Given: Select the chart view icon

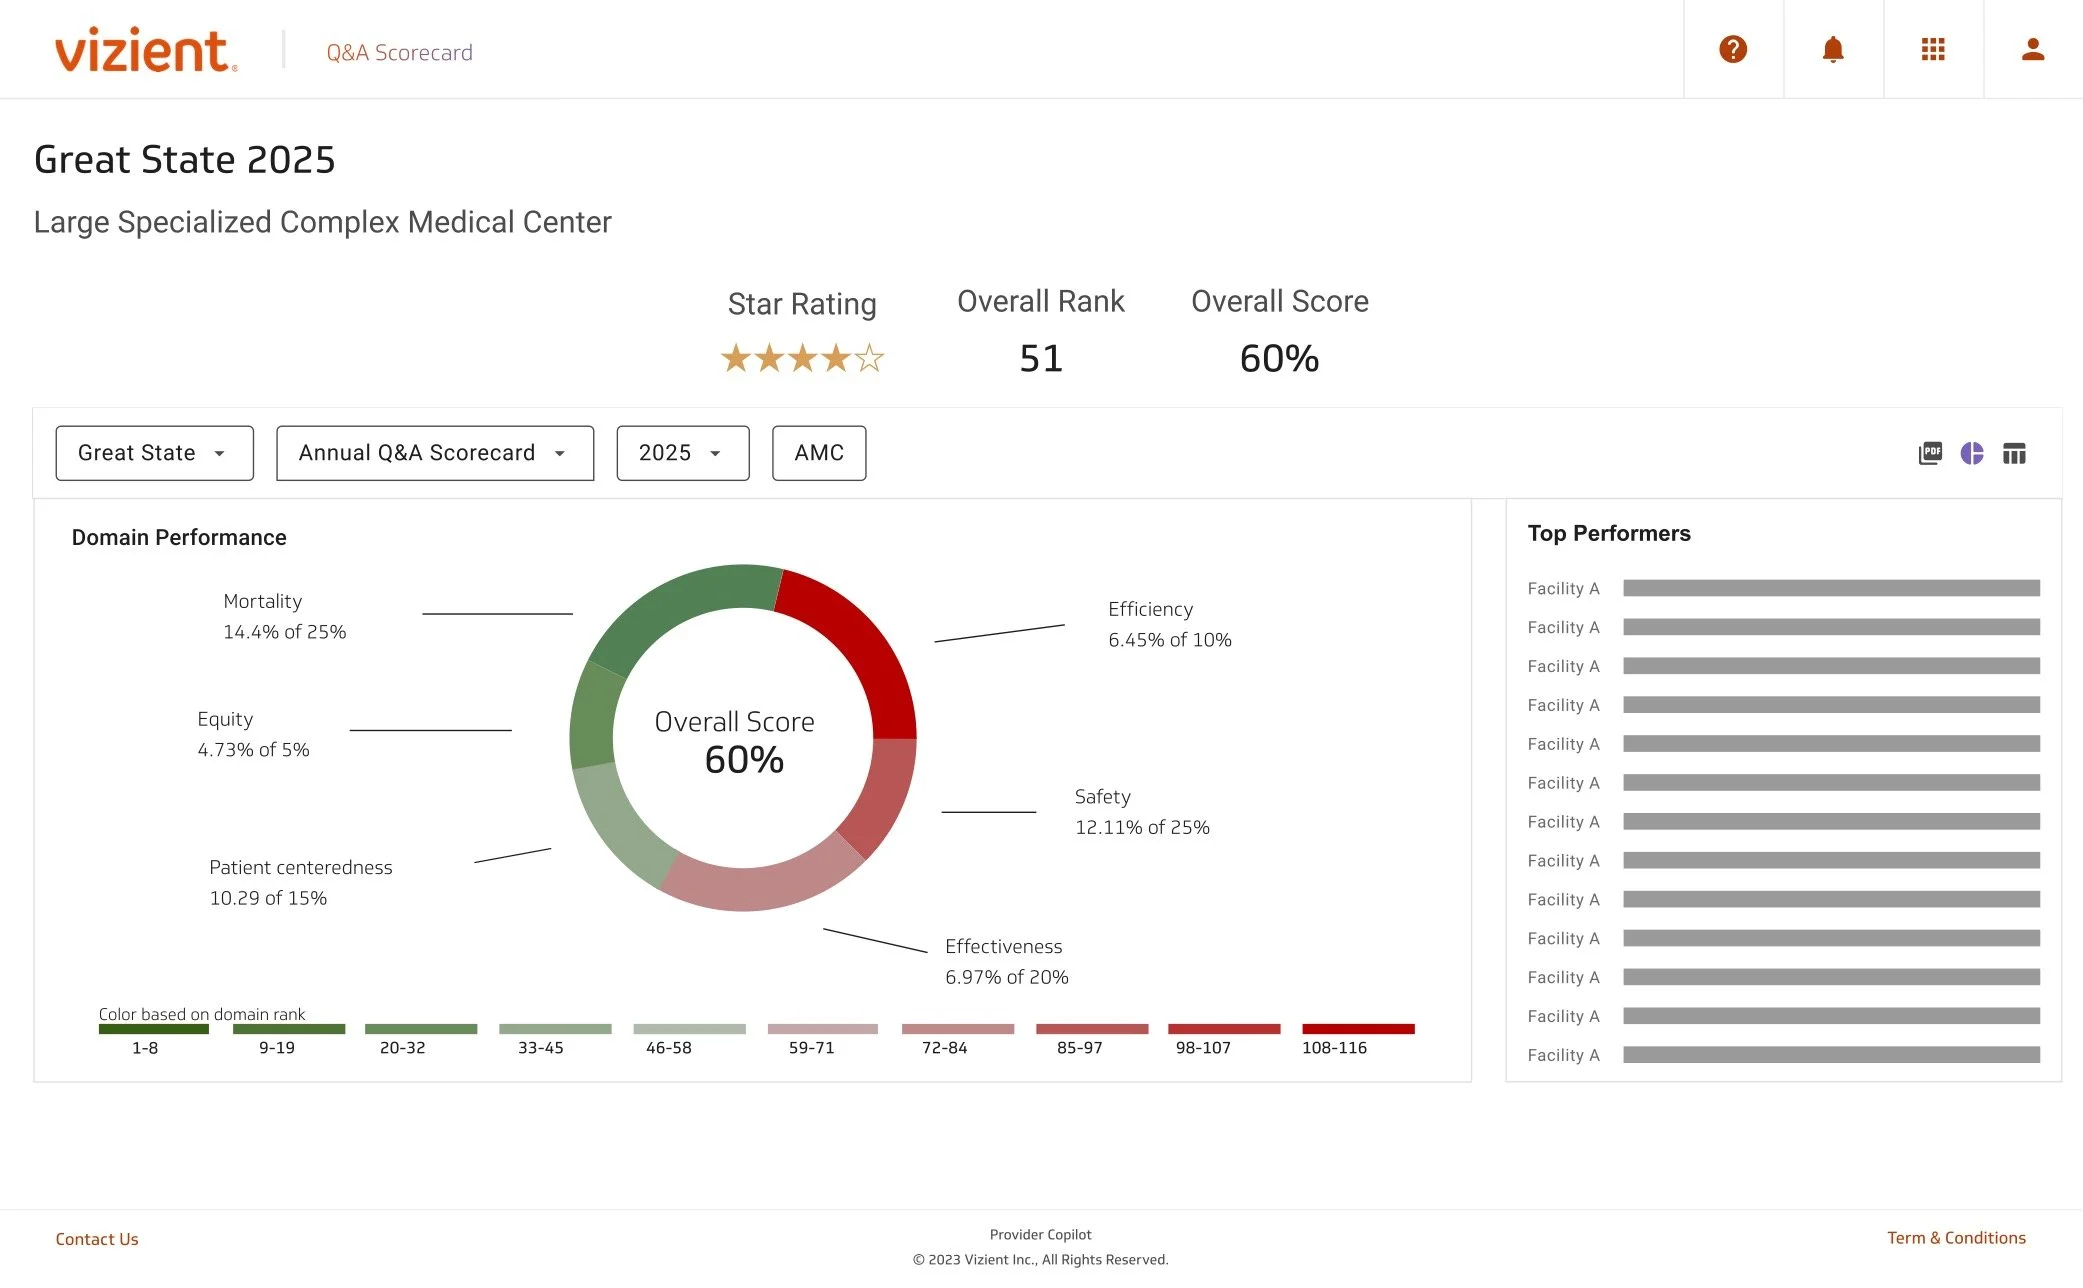Looking at the screenshot, I should tap(1973, 453).
